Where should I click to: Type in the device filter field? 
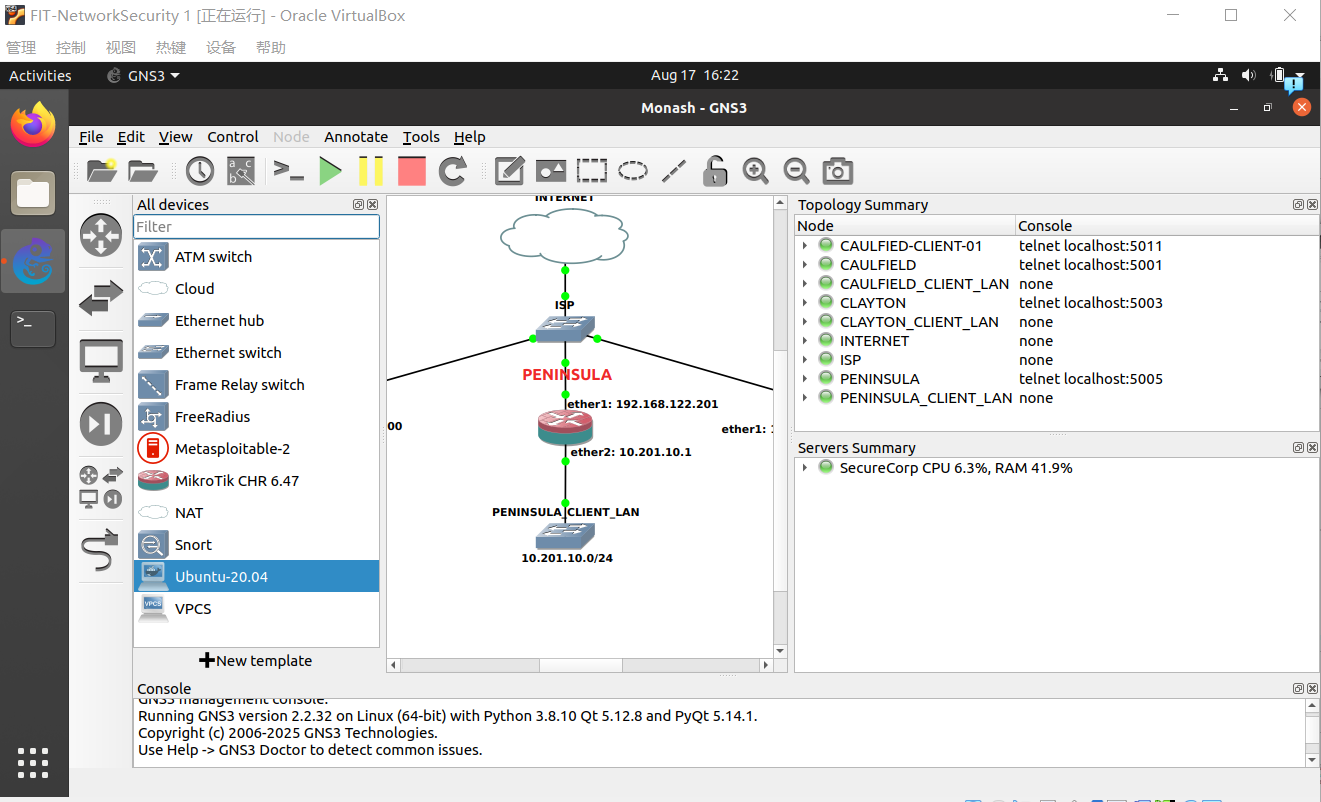(x=256, y=226)
